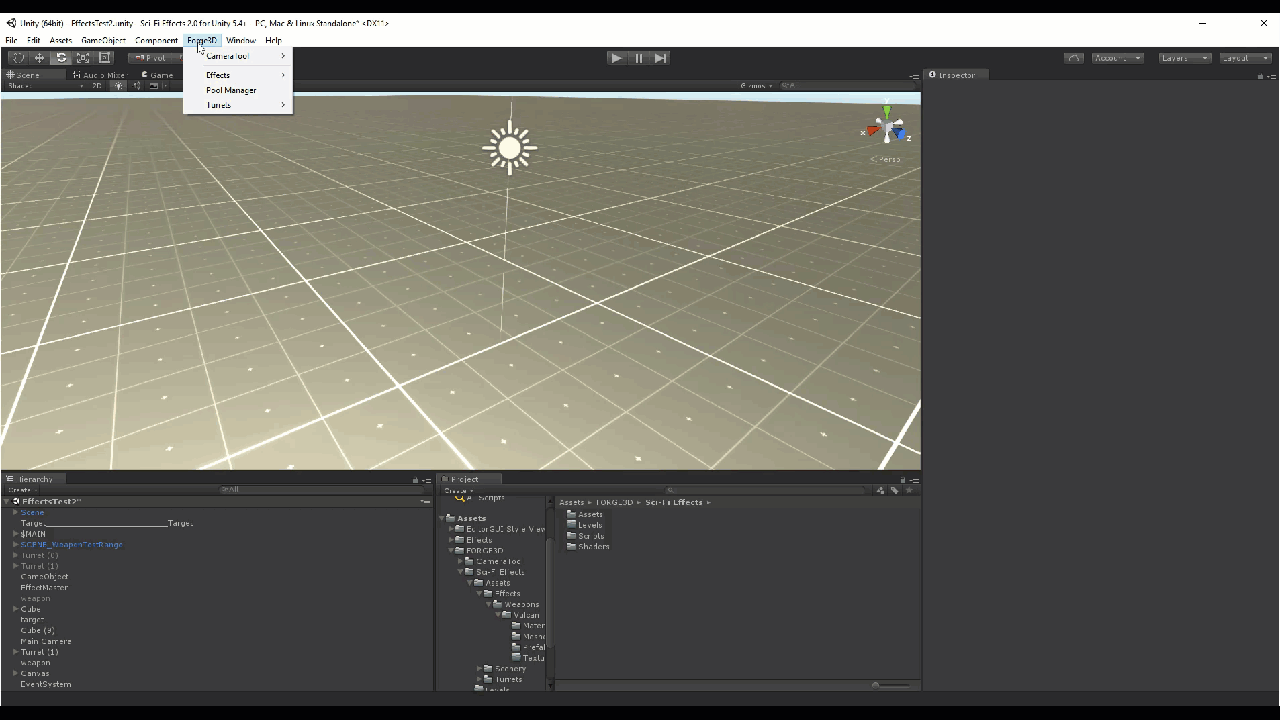This screenshot has width=1280, height=720.
Task: Click the Project search field
Action: click(x=768, y=490)
